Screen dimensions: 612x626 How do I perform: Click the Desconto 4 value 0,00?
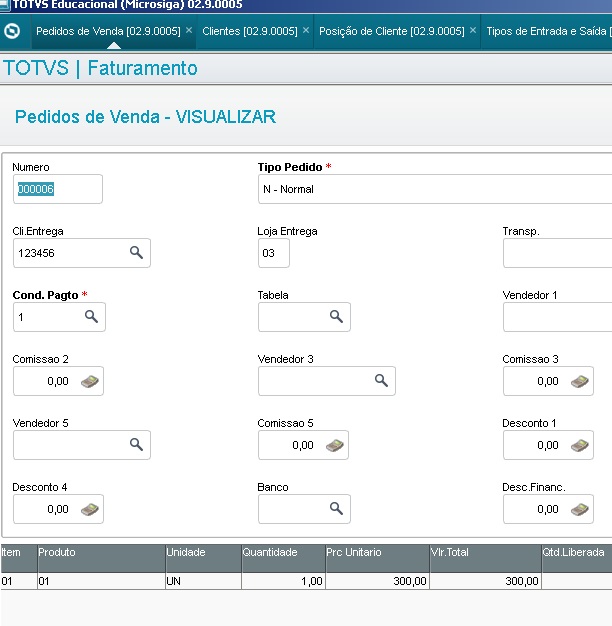[58, 509]
